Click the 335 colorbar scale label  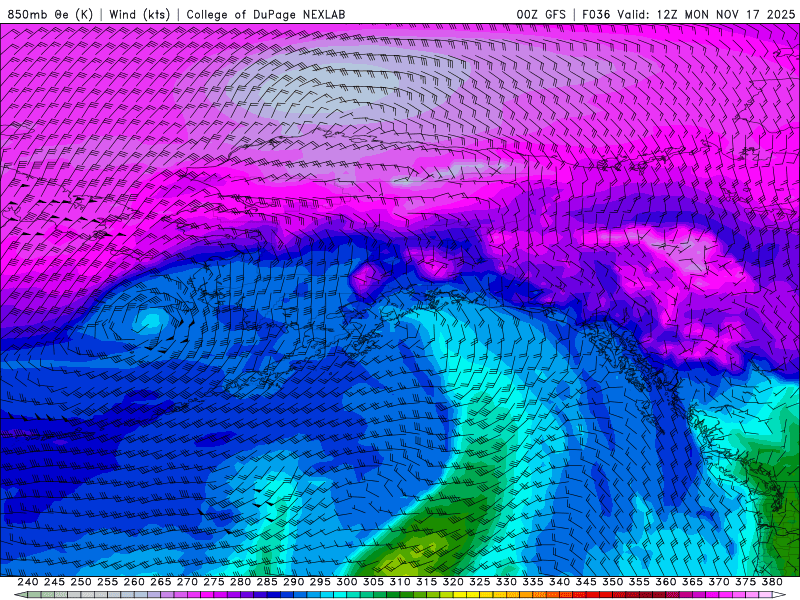[533, 582]
